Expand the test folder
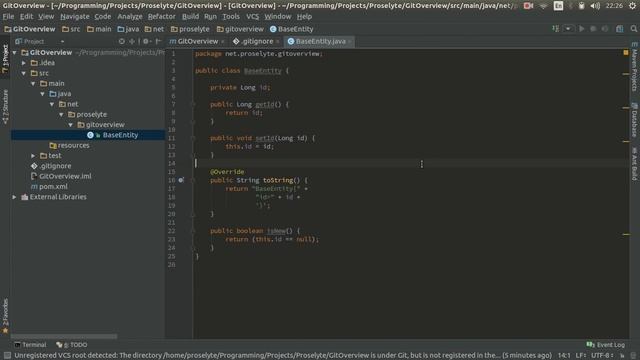 (x=33, y=156)
